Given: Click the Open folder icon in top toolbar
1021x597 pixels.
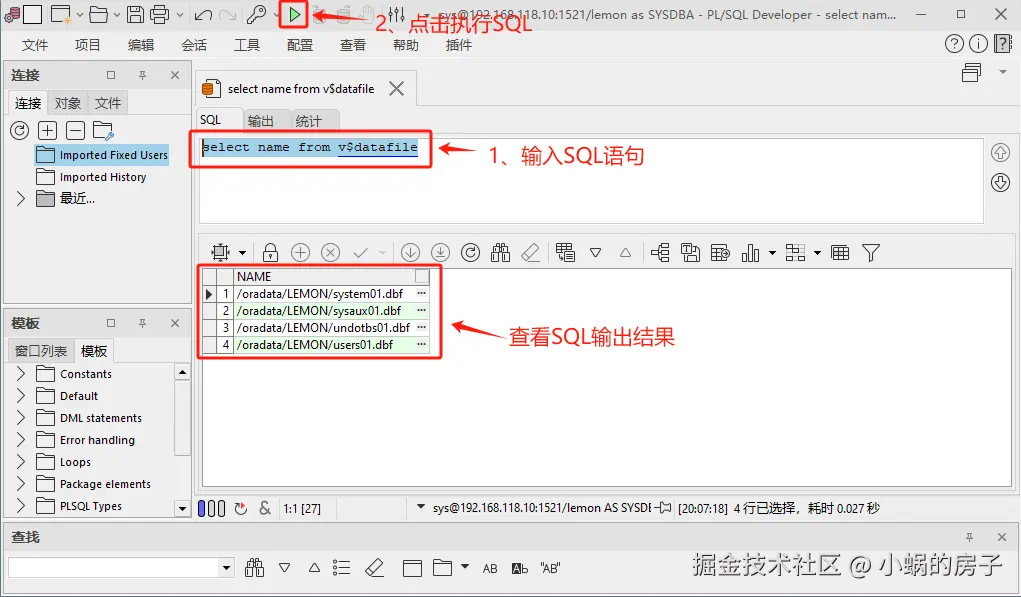Looking at the screenshot, I should [x=98, y=14].
